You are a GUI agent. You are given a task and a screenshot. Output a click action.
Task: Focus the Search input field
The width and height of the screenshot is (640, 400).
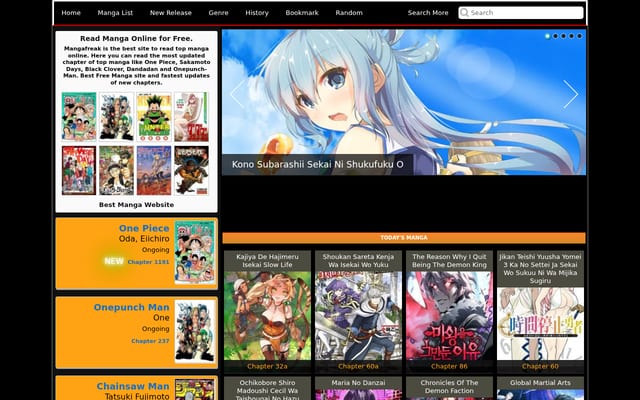pyautogui.click(x=521, y=13)
